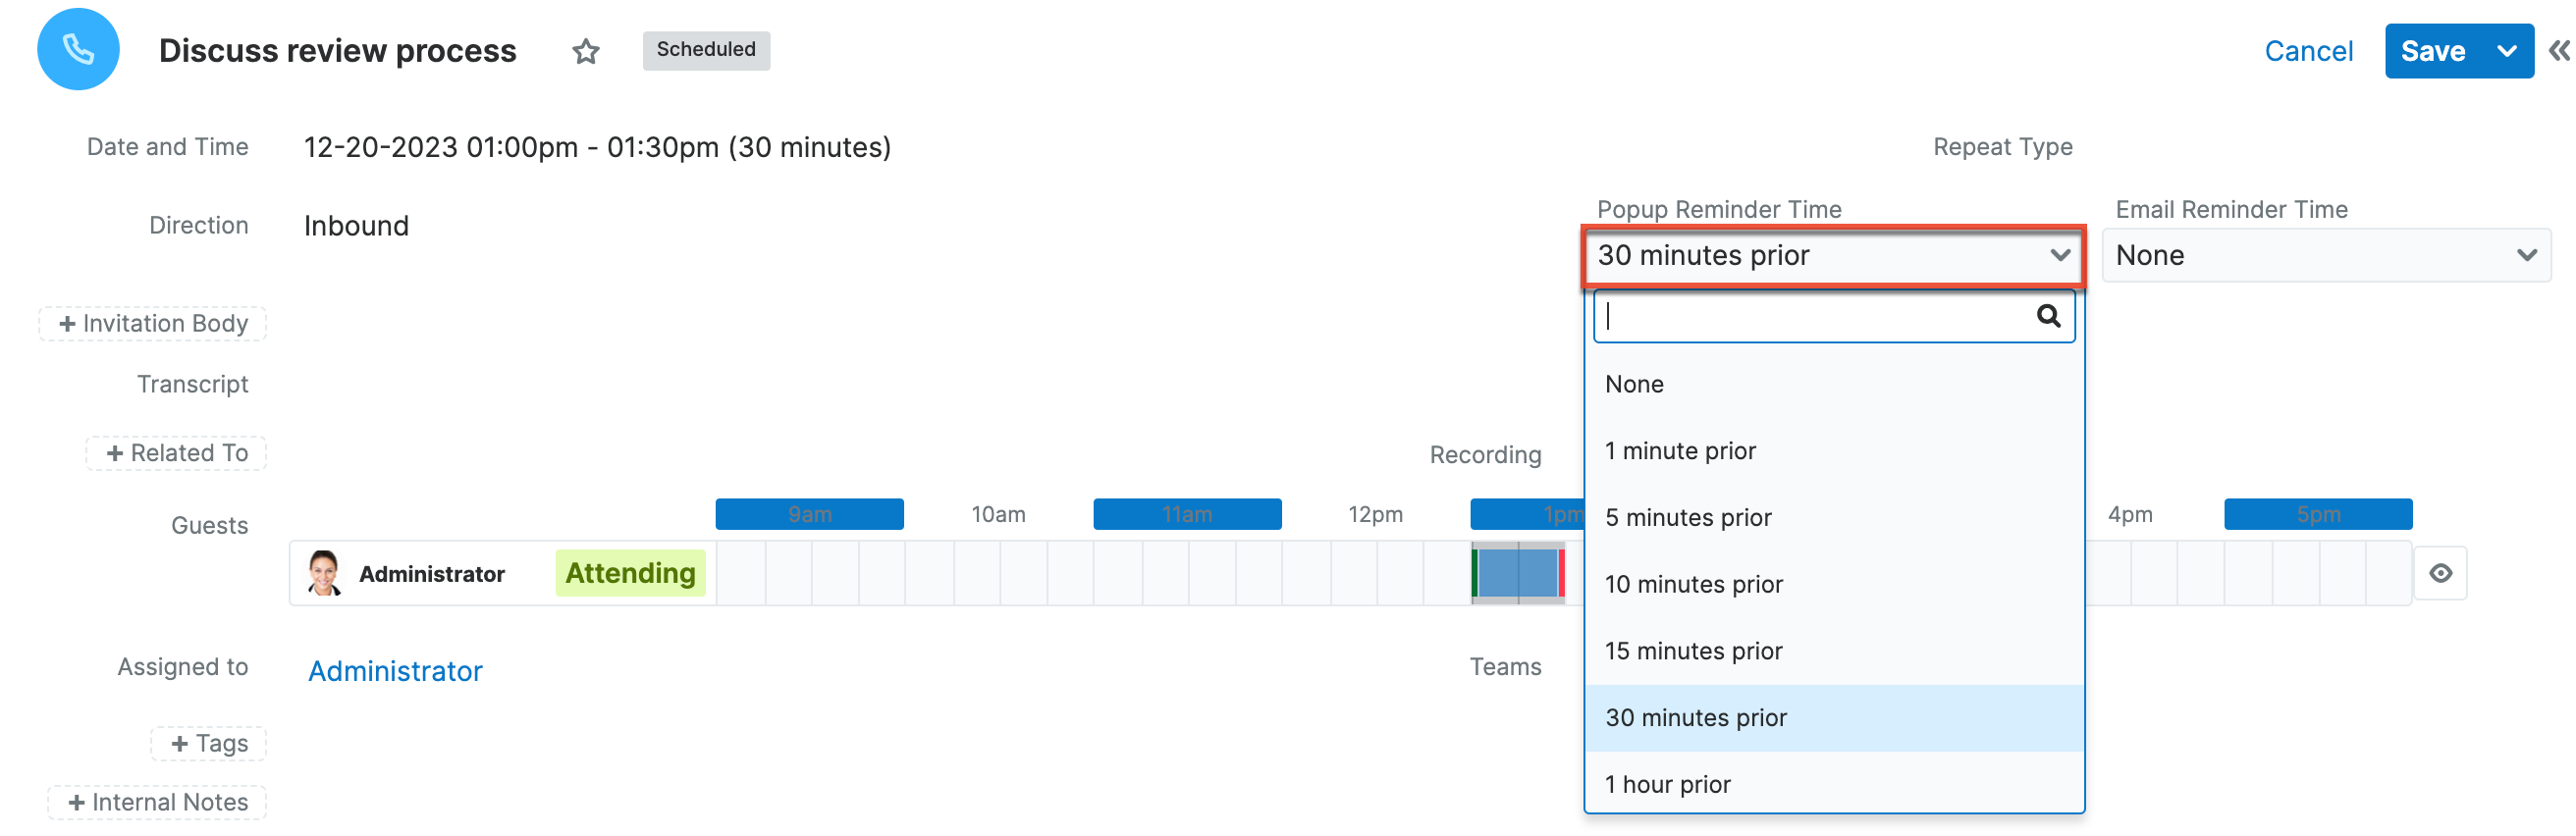Open Email Reminder Time dropdown
Viewport: 2576px width, 836px height.
pyautogui.click(x=2325, y=255)
